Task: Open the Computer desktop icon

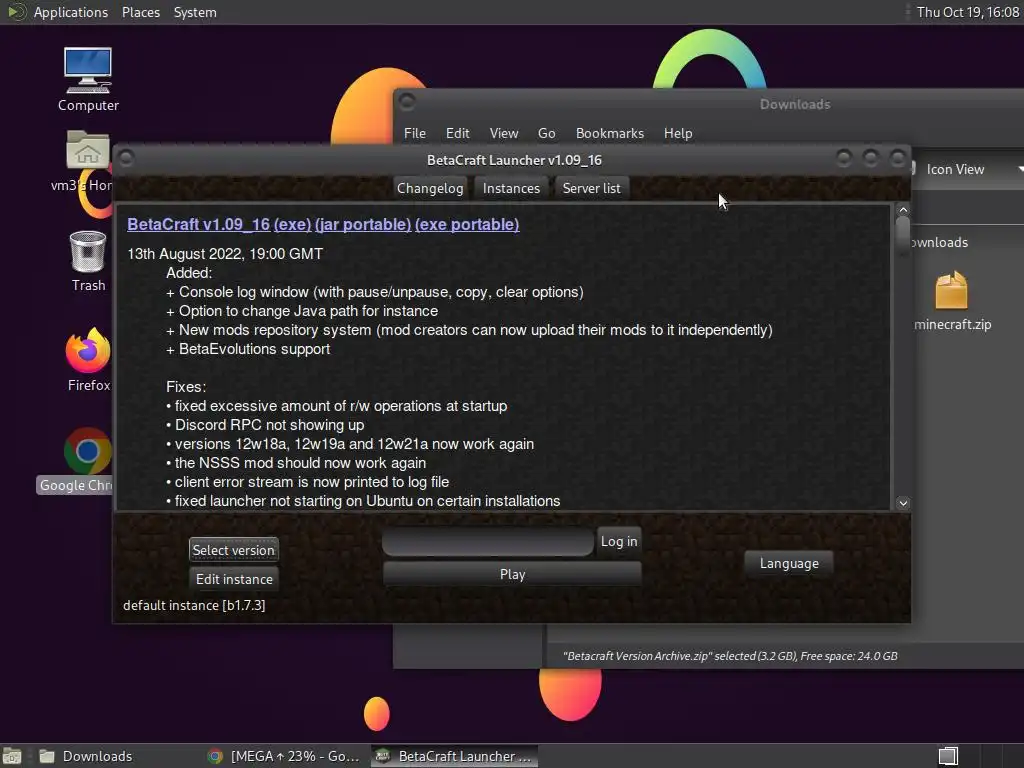Action: point(88,78)
